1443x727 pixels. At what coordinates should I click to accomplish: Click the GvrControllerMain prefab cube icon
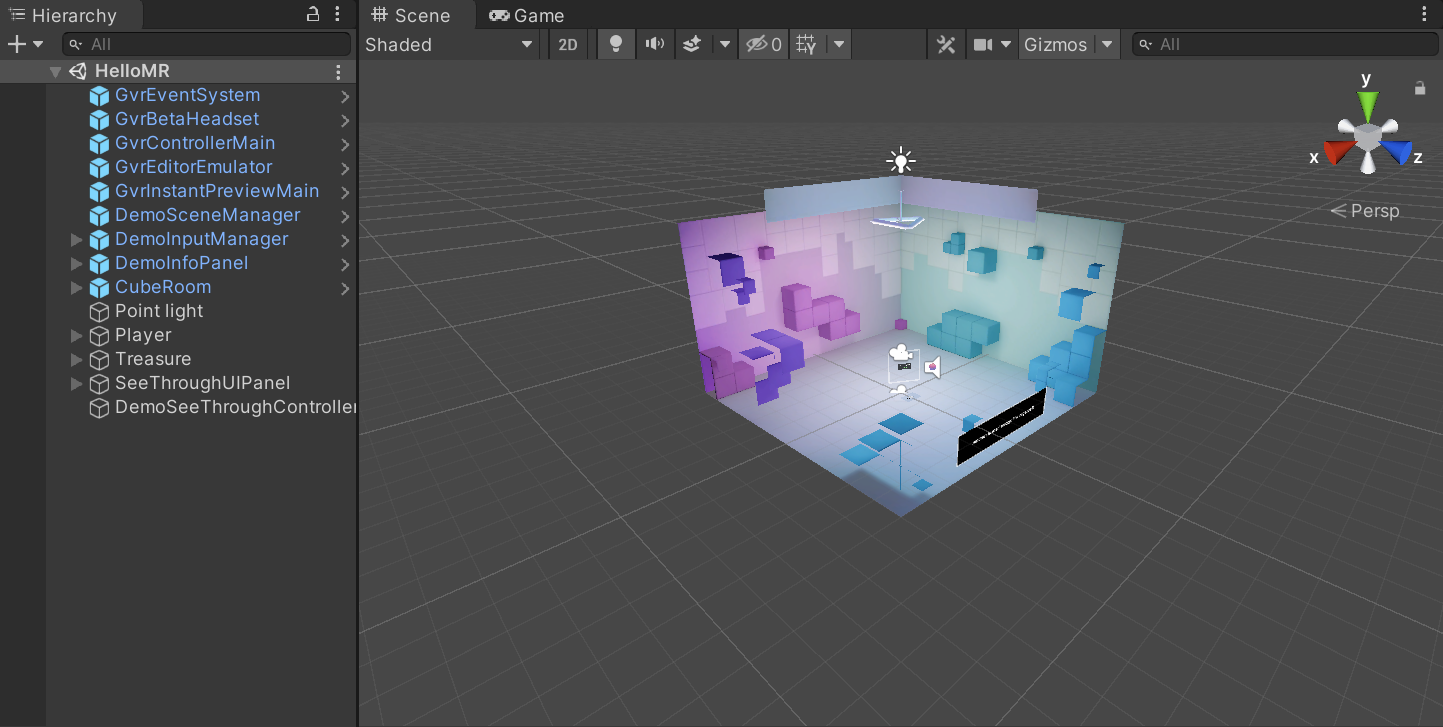[x=99, y=144]
